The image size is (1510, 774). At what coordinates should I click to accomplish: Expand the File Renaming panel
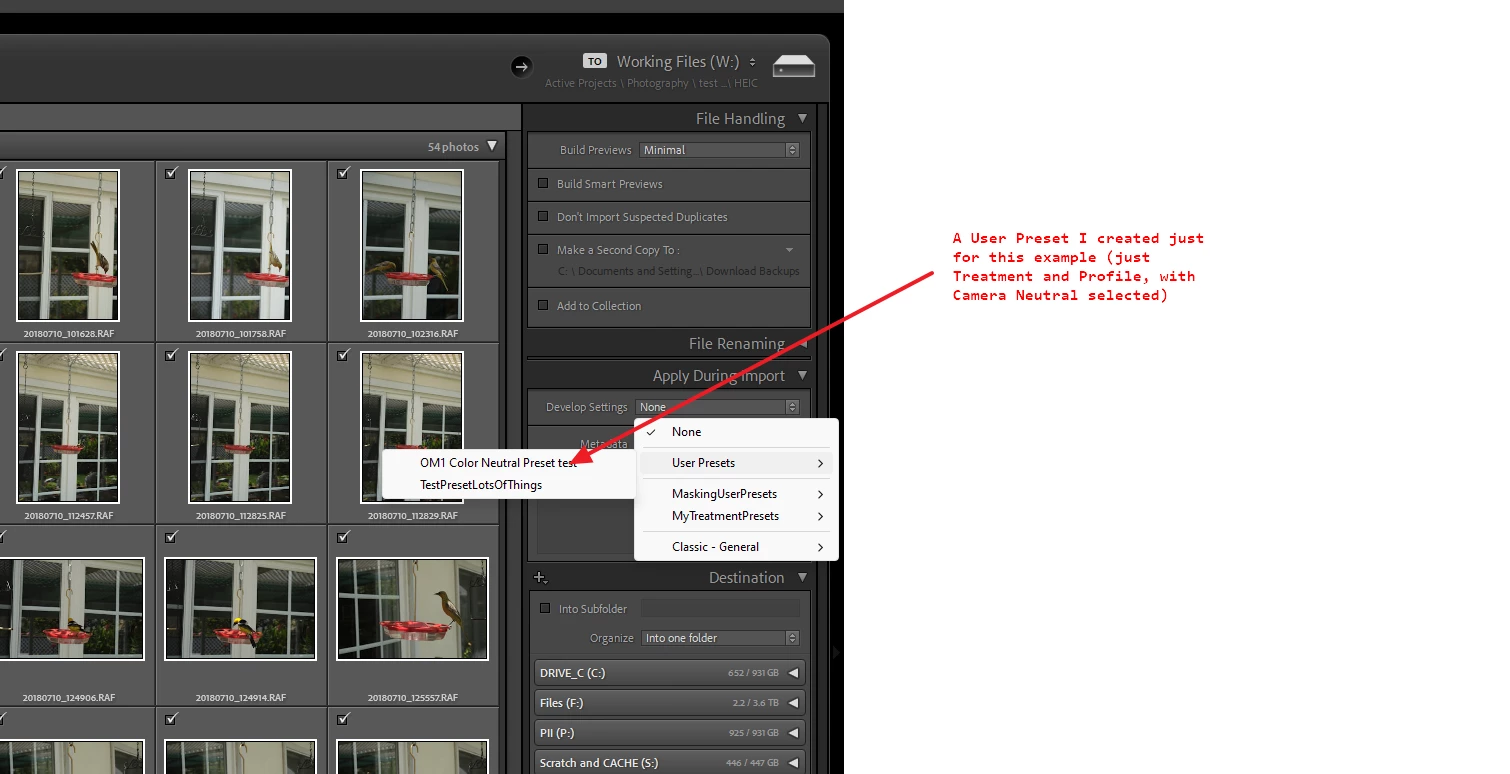coord(802,343)
